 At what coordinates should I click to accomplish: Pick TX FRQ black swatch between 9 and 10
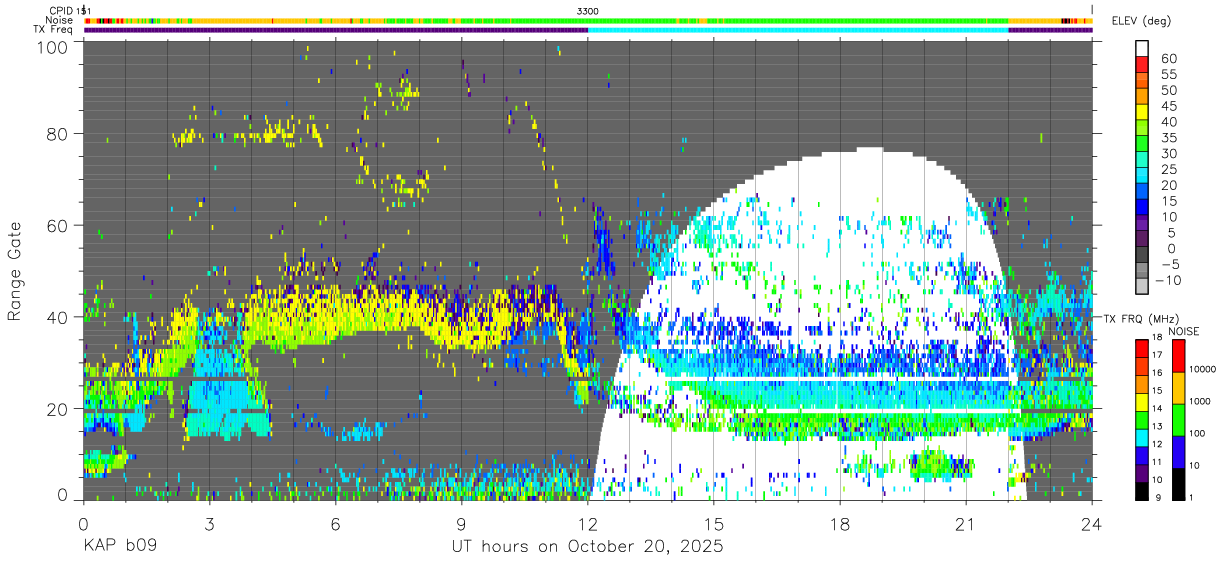(x=1142, y=492)
